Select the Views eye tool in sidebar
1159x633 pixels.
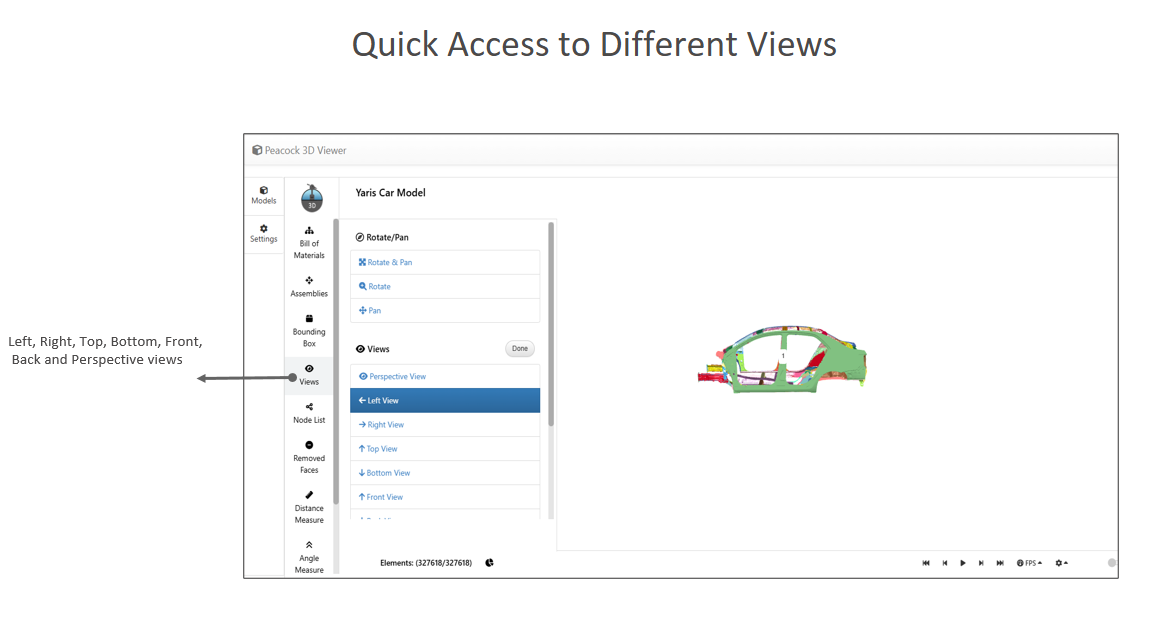(x=309, y=375)
